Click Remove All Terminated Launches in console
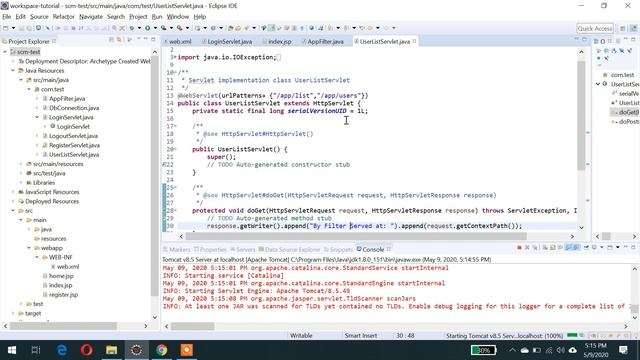The height and width of the screenshot is (360, 640). click(x=535, y=247)
